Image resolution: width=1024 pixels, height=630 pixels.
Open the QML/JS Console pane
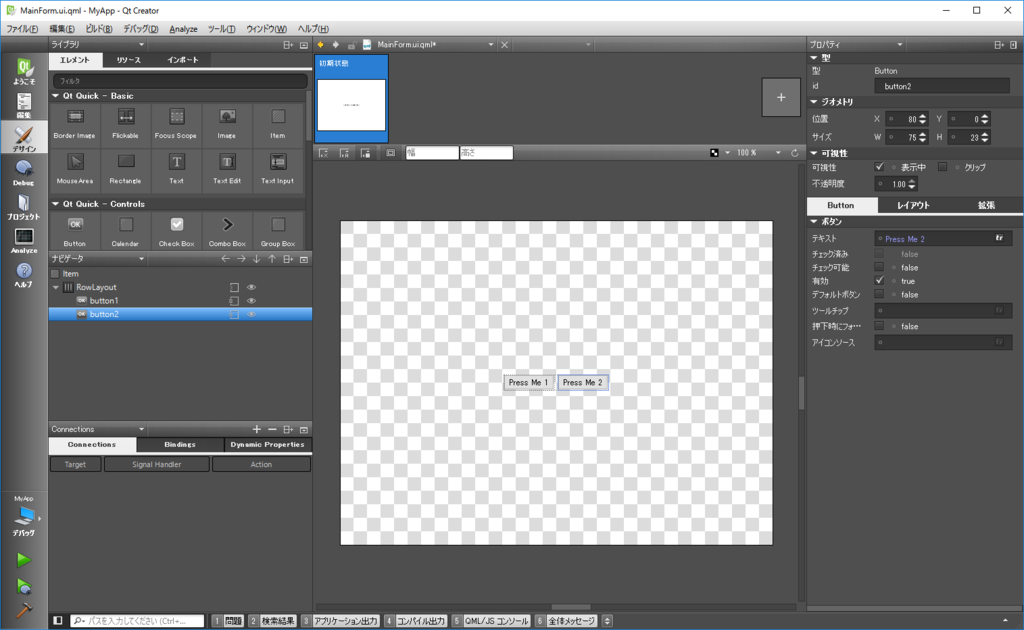coord(490,621)
